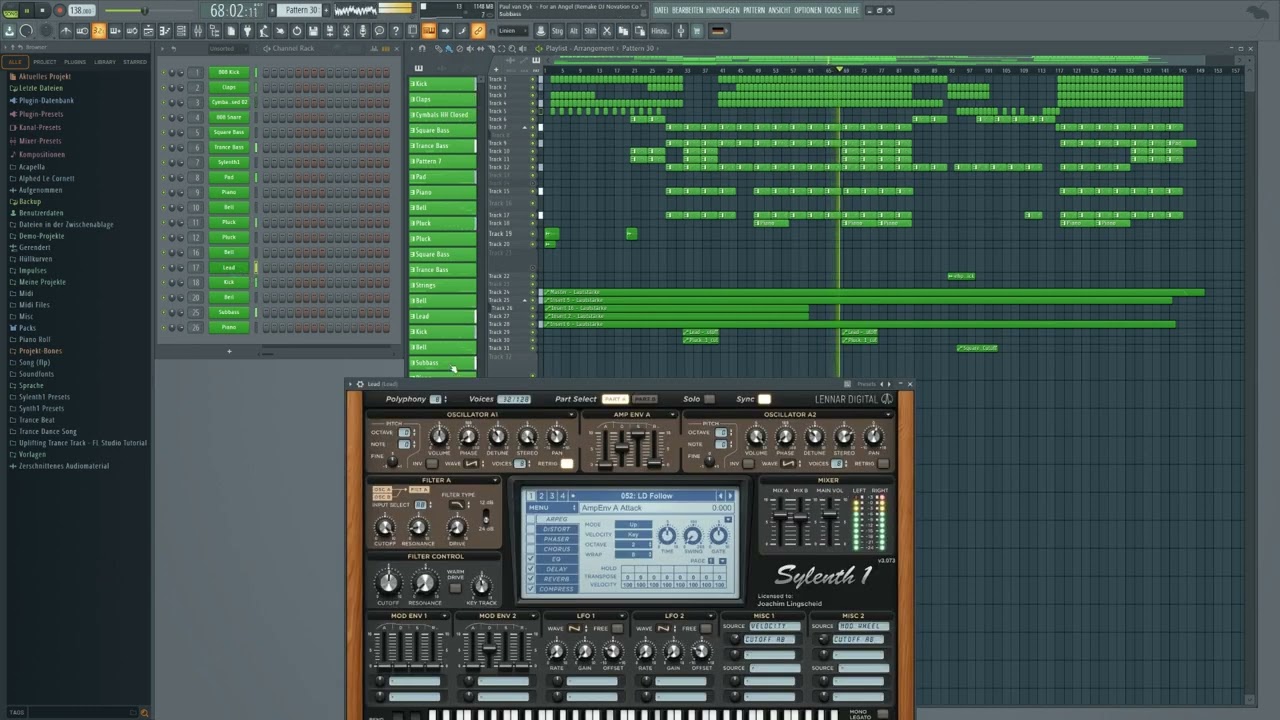Disable the REVERB effect checkbox
This screenshot has width=1280, height=720.
click(531, 579)
